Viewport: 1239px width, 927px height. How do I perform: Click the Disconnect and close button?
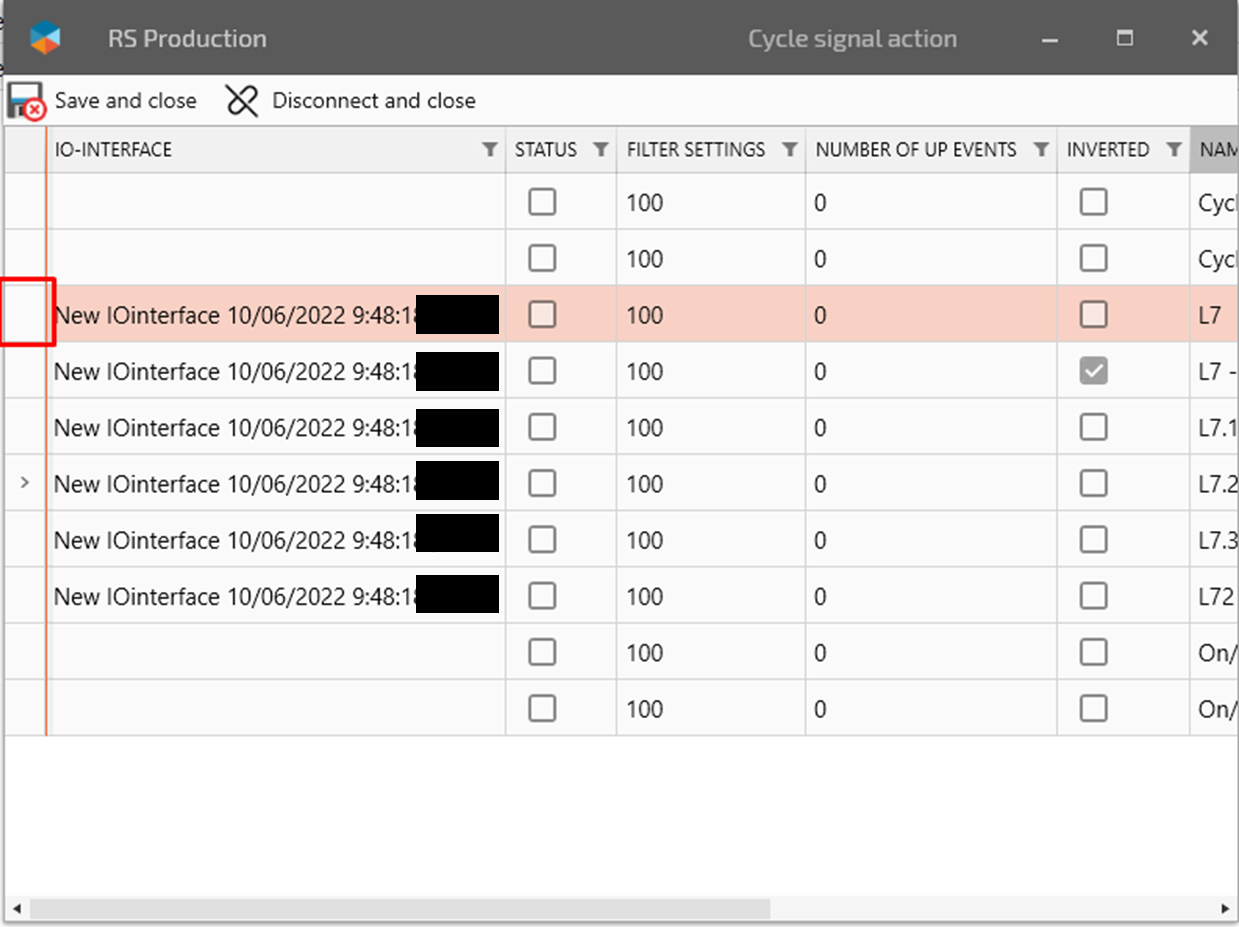374,100
